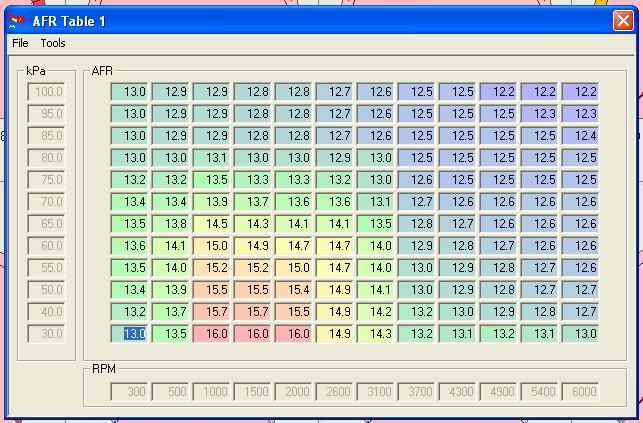643x423 pixels.
Task: Select the 300 RPM axis field
Action: click(x=129, y=392)
